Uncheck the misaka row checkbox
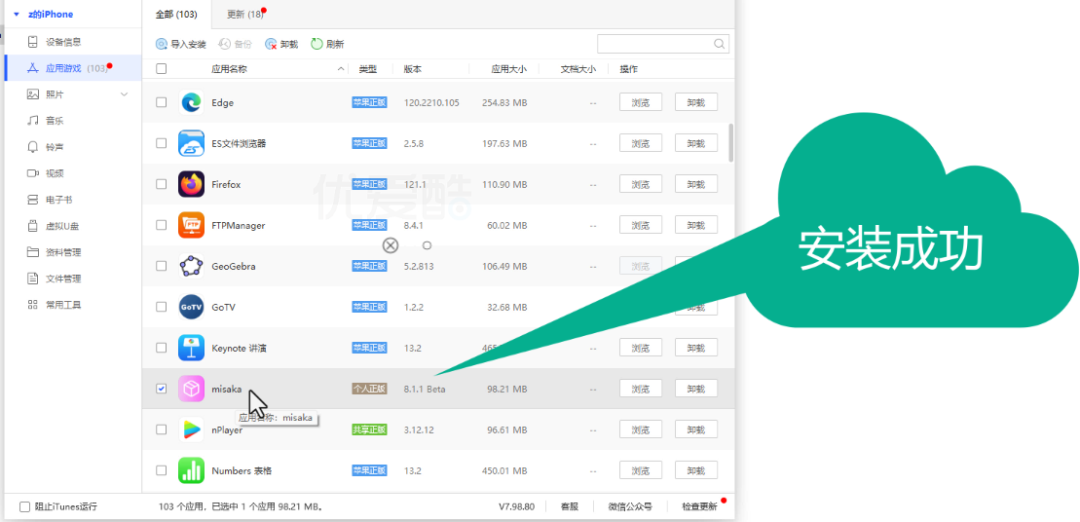This screenshot has width=1080, height=522. tap(161, 388)
